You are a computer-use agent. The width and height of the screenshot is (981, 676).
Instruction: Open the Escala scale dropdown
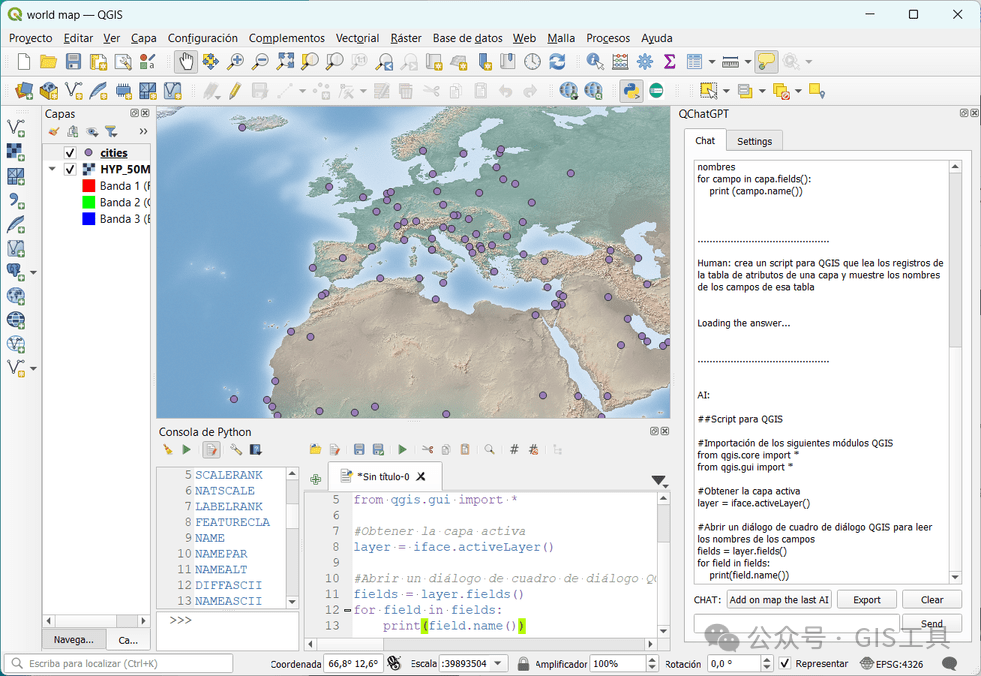498,663
